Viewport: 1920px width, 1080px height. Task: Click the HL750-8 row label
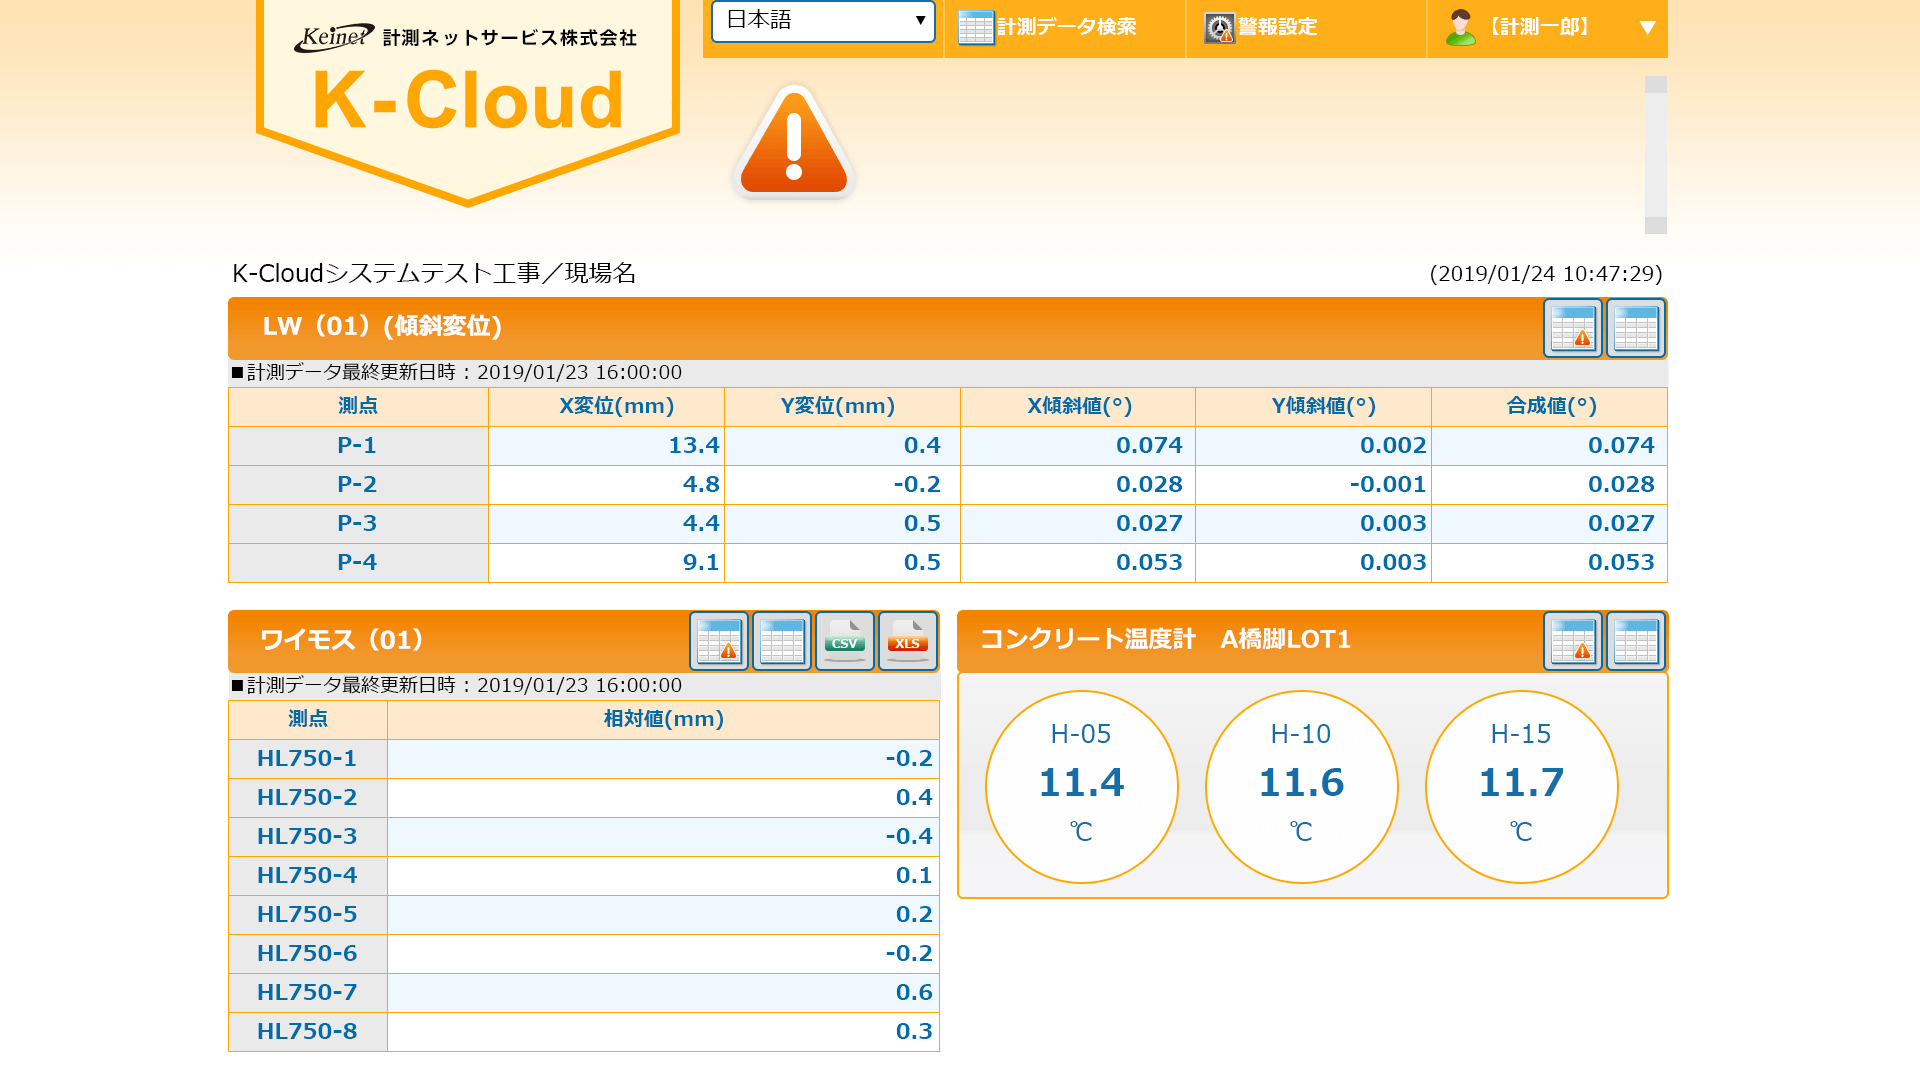(x=307, y=1032)
